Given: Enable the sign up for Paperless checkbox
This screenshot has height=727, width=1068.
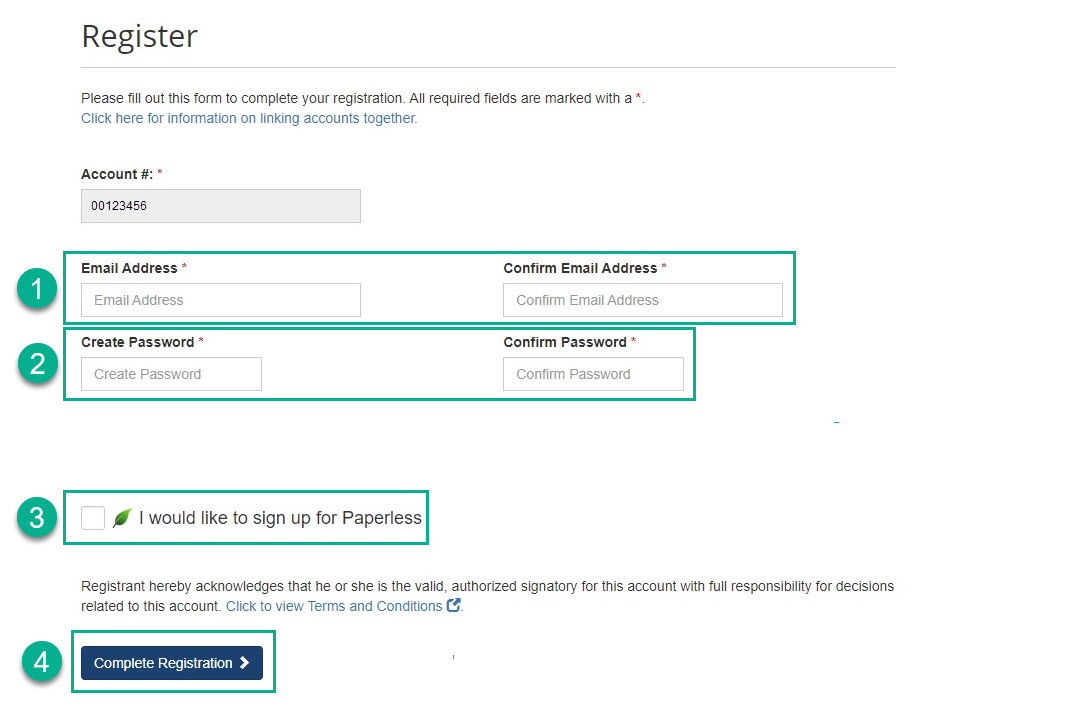Looking at the screenshot, I should pos(93,517).
